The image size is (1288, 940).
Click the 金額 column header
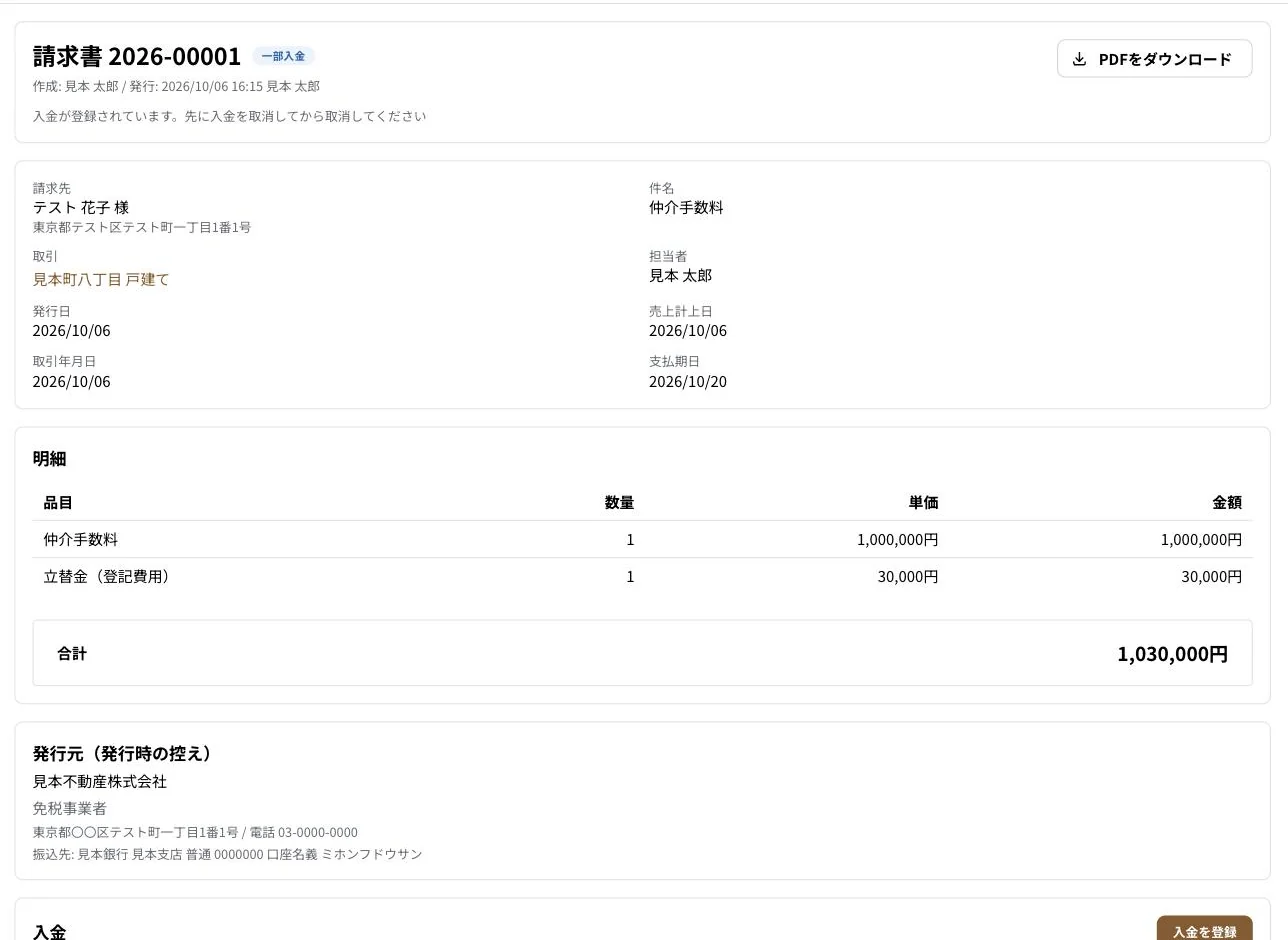1227,502
